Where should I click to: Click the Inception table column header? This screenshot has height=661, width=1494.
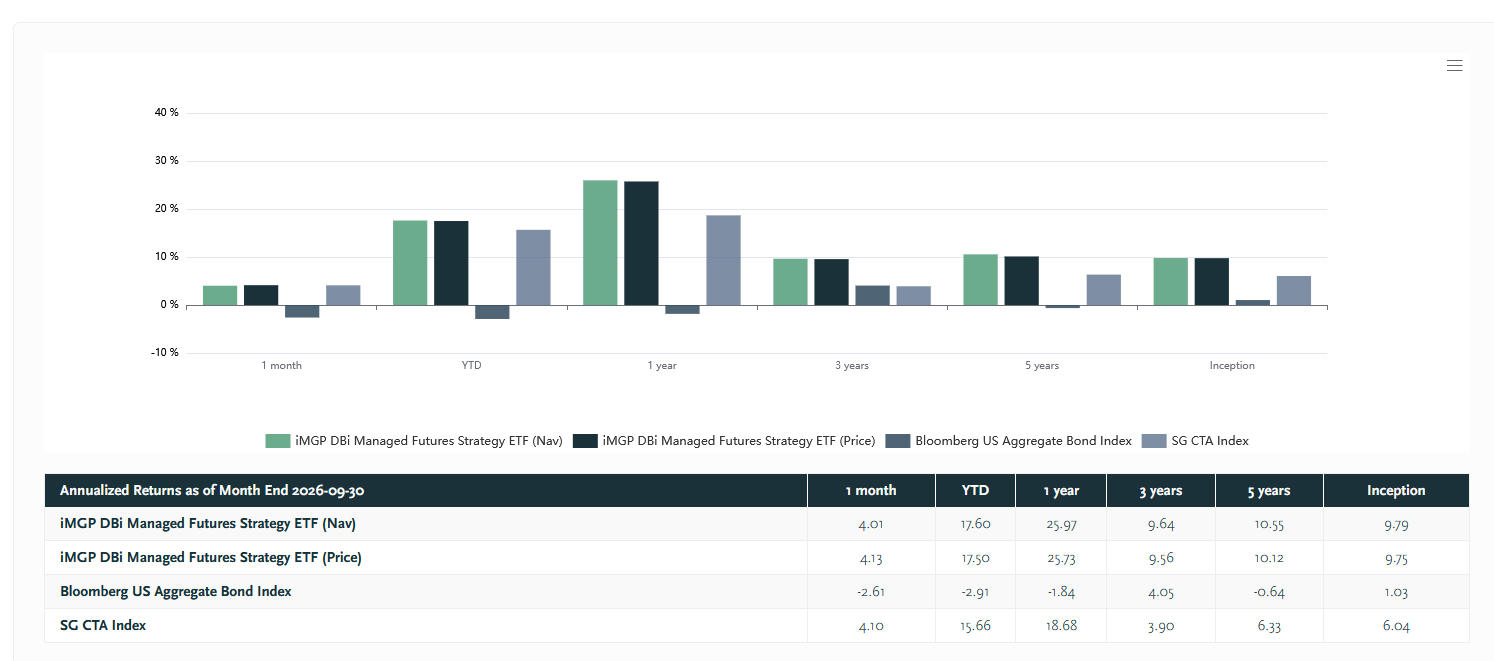1396,491
